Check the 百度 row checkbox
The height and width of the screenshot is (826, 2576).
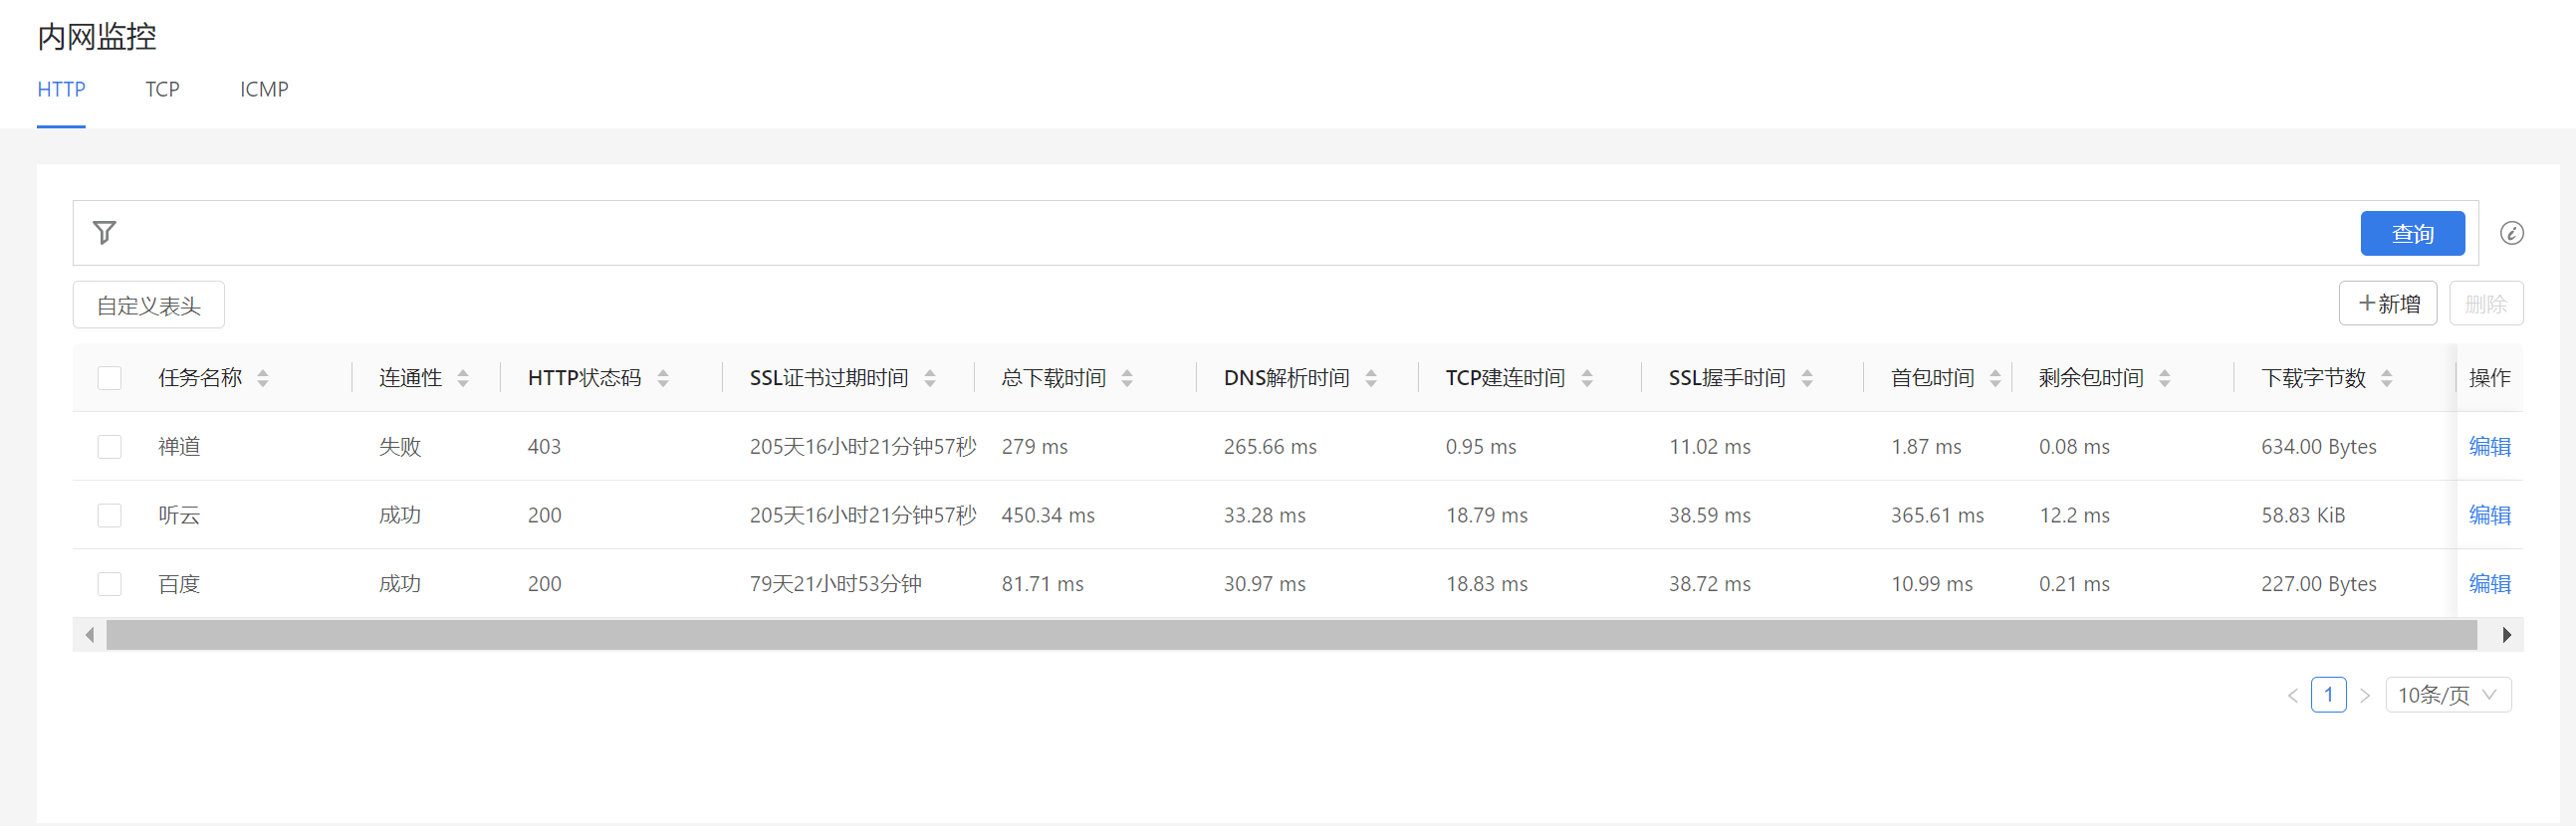tap(110, 584)
